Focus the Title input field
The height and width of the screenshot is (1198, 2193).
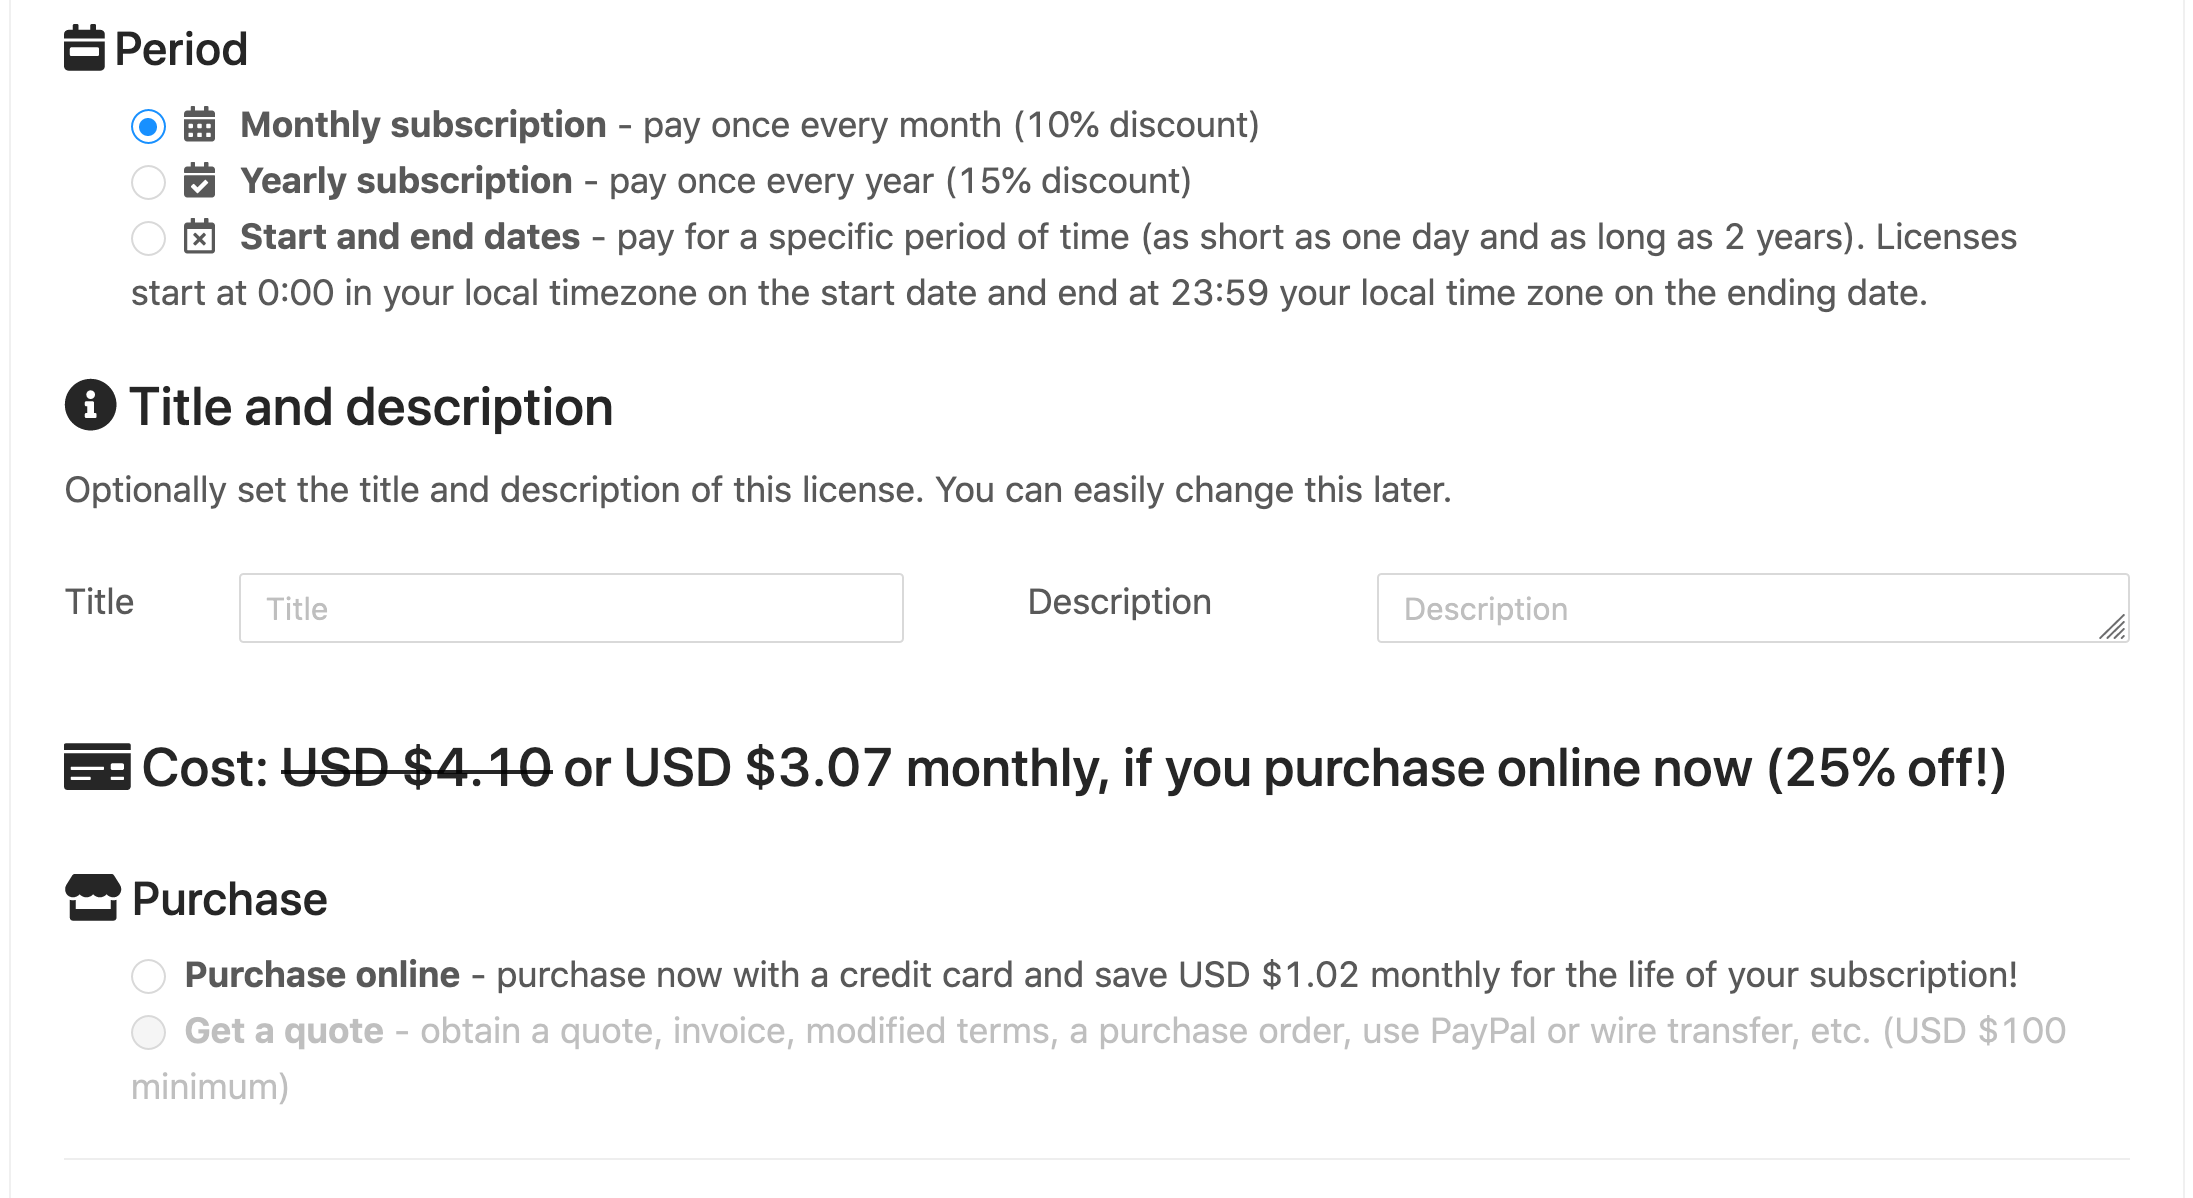click(571, 608)
